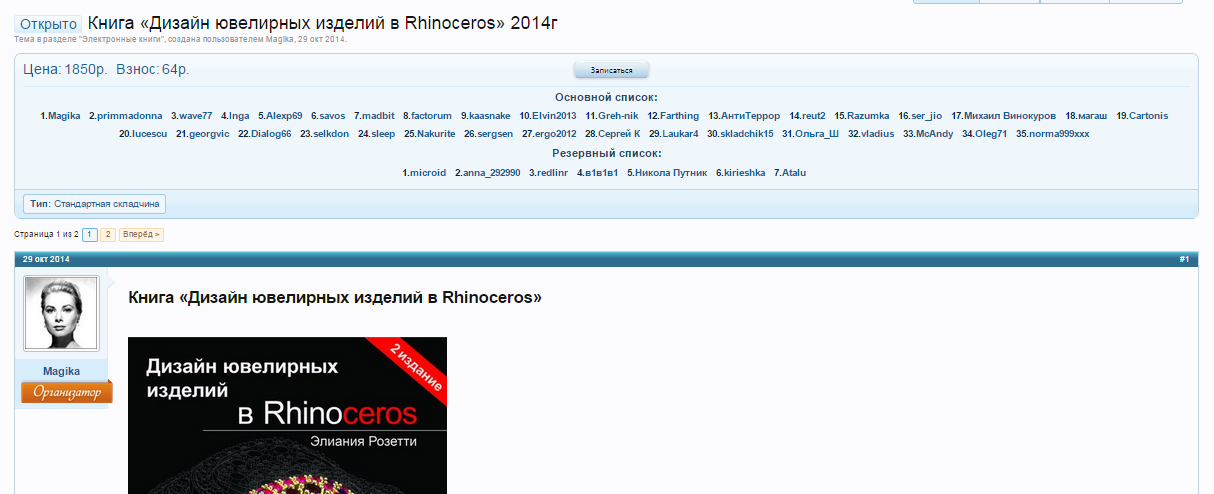
Task: View Nakurite user profile
Action: tap(436, 134)
